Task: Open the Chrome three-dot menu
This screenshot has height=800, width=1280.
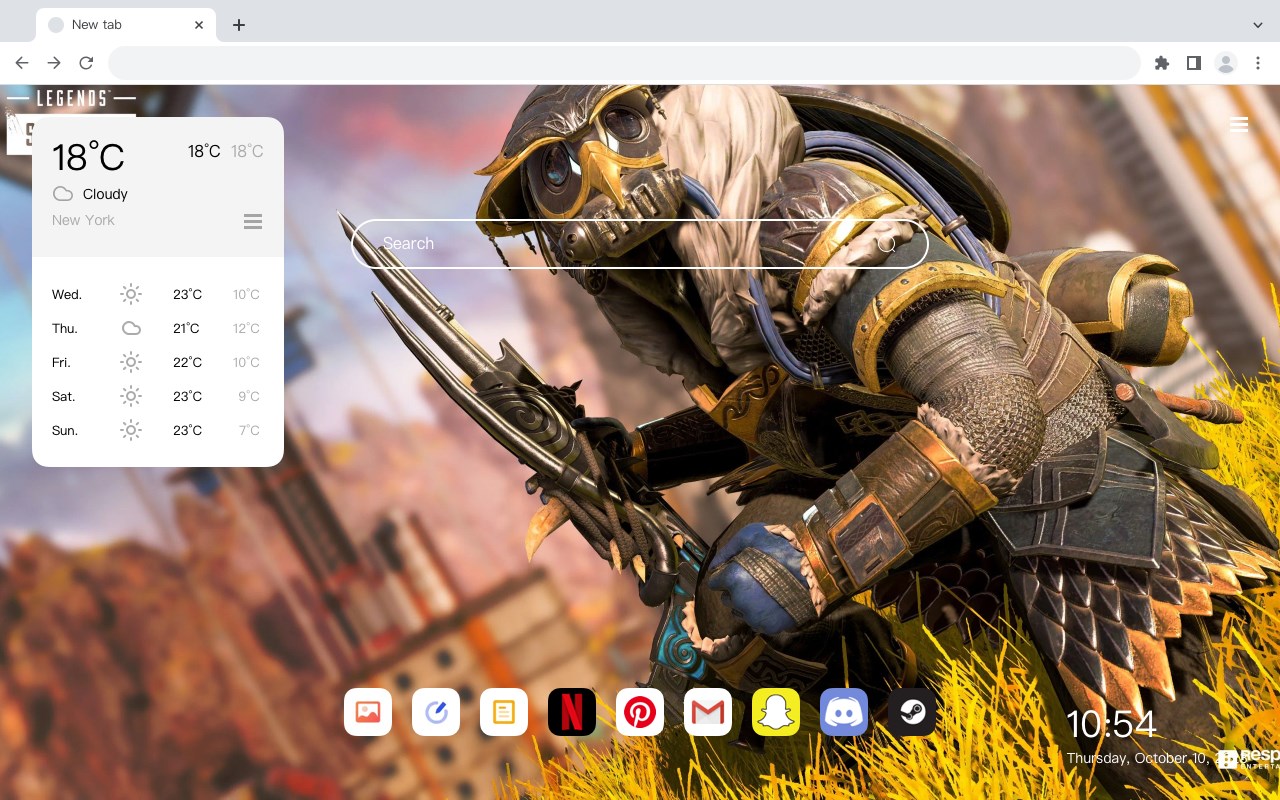Action: click(x=1257, y=63)
